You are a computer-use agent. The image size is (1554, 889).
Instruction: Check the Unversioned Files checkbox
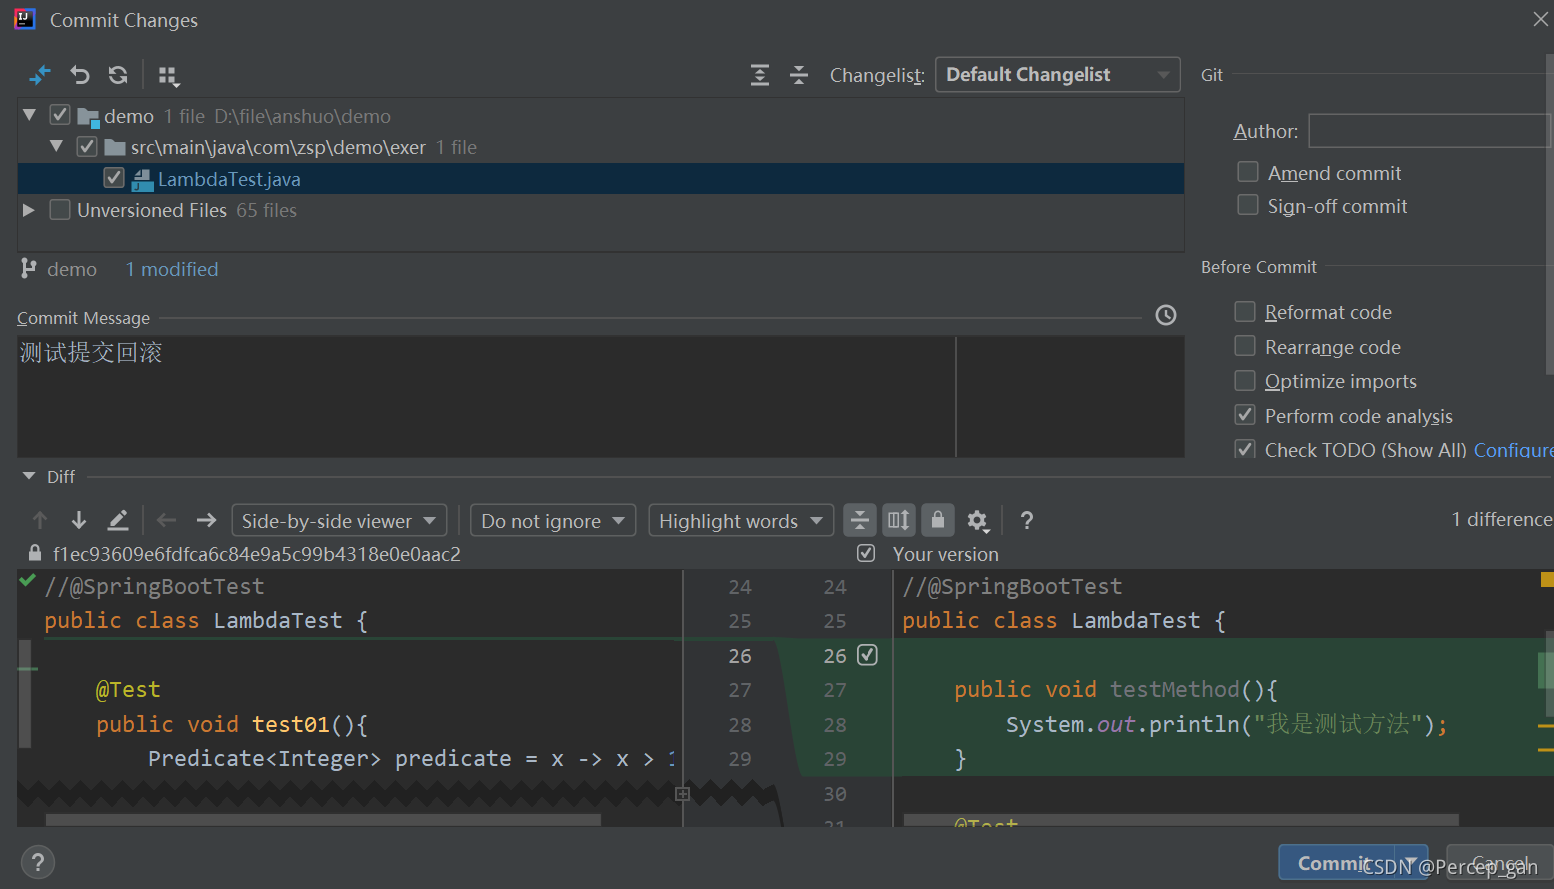click(60, 210)
